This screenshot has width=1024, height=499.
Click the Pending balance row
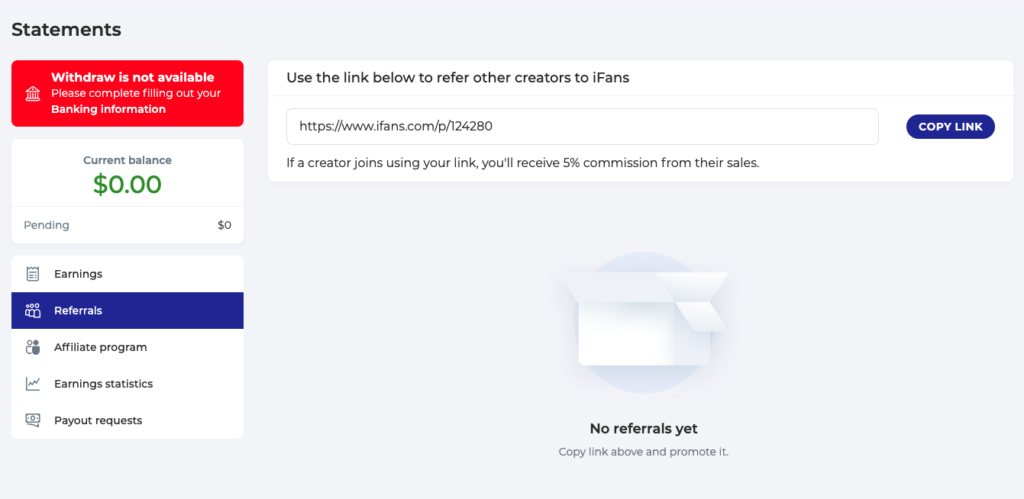(127, 225)
